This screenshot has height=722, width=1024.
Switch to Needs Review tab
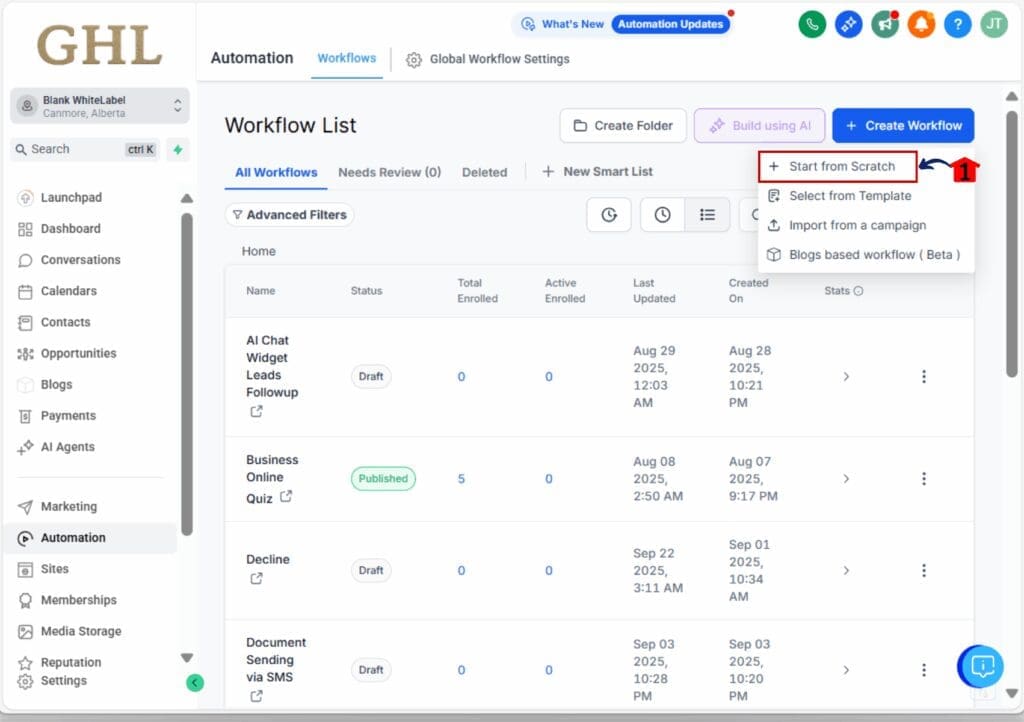[389, 172]
